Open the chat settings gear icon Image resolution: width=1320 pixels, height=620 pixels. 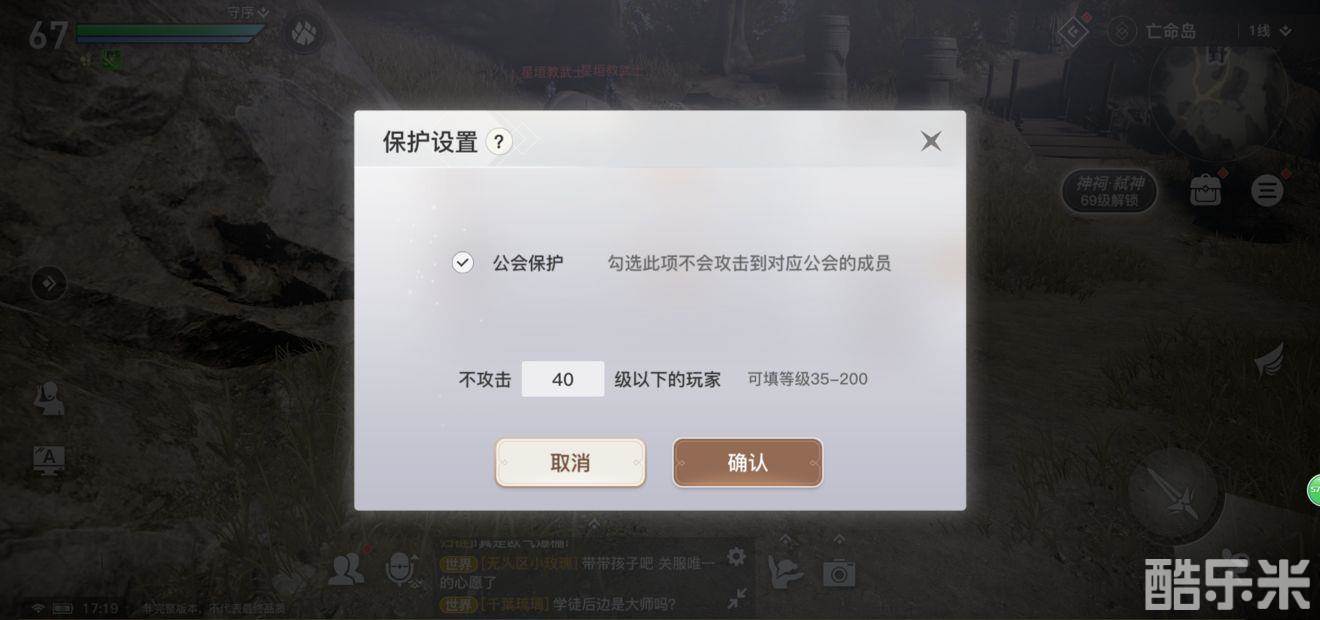[x=736, y=556]
